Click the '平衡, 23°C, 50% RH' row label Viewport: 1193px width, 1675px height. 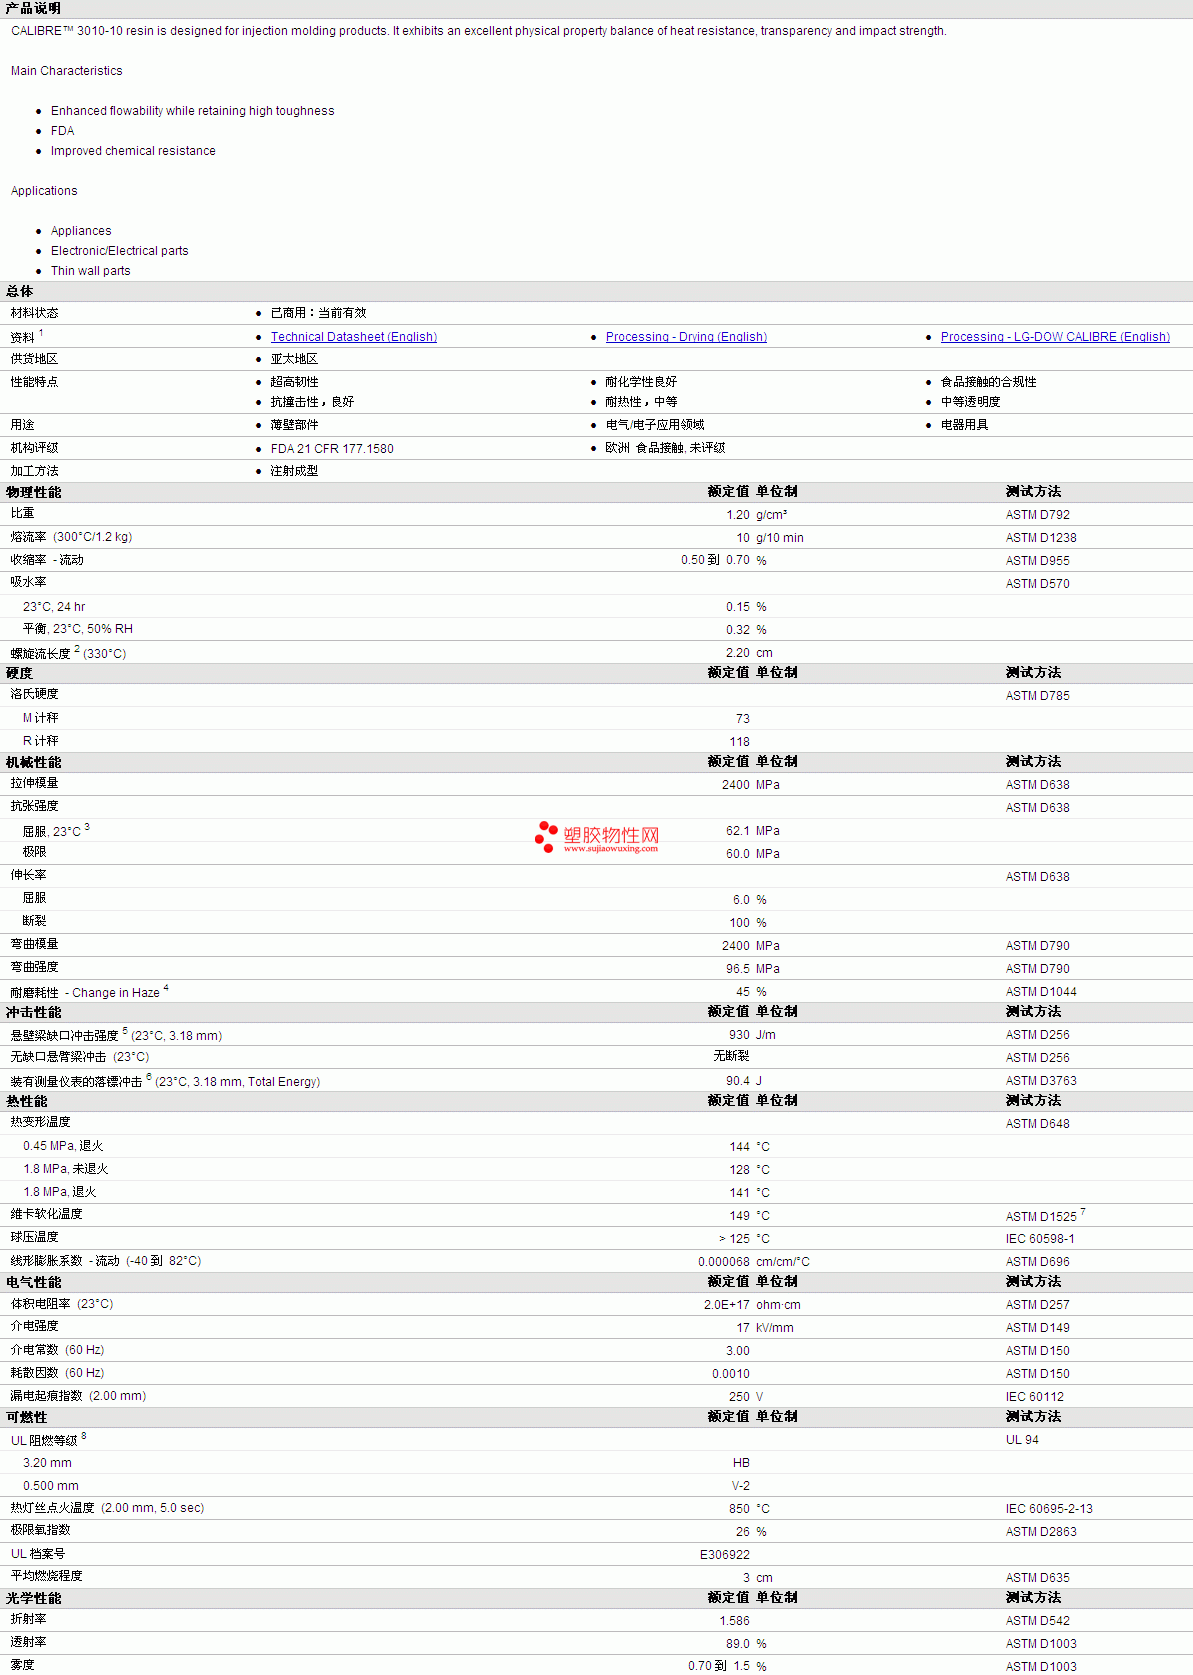pyautogui.click(x=78, y=629)
